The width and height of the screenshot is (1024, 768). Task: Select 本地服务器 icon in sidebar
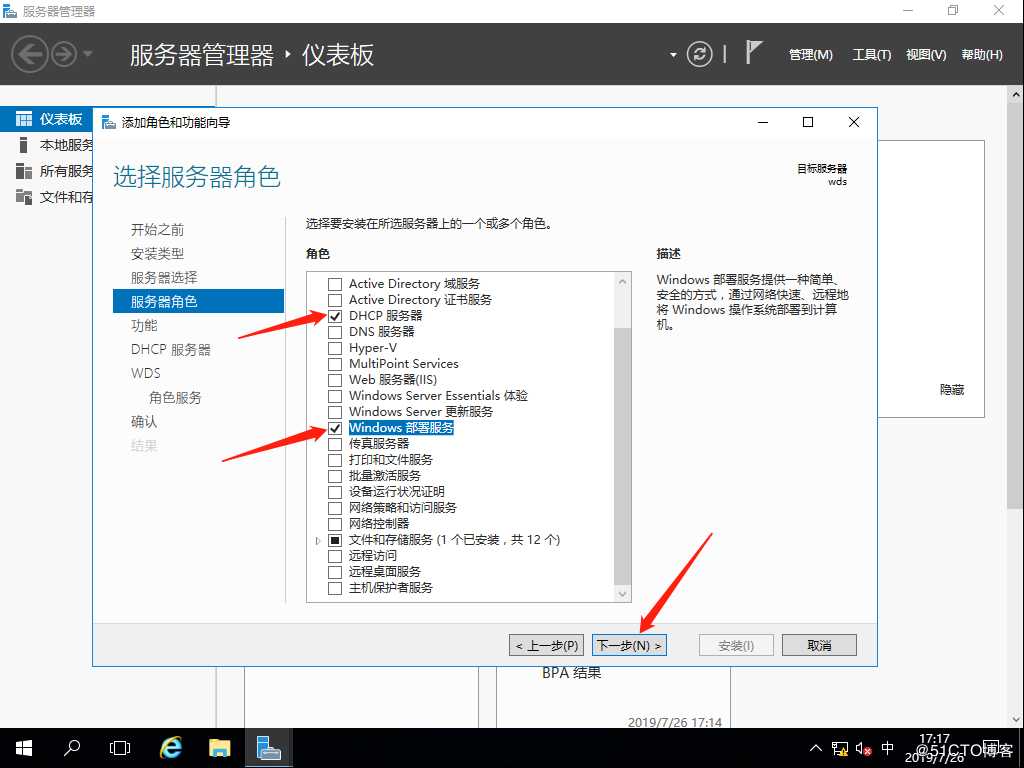point(24,144)
